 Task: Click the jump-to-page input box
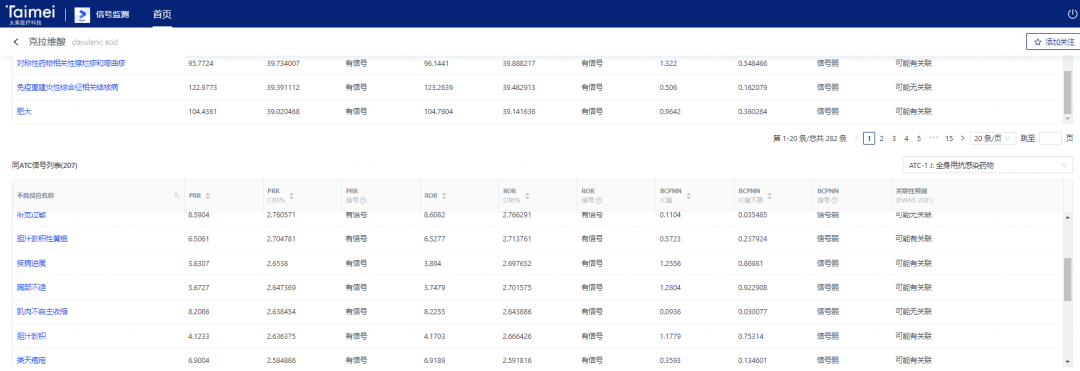(x=1050, y=138)
